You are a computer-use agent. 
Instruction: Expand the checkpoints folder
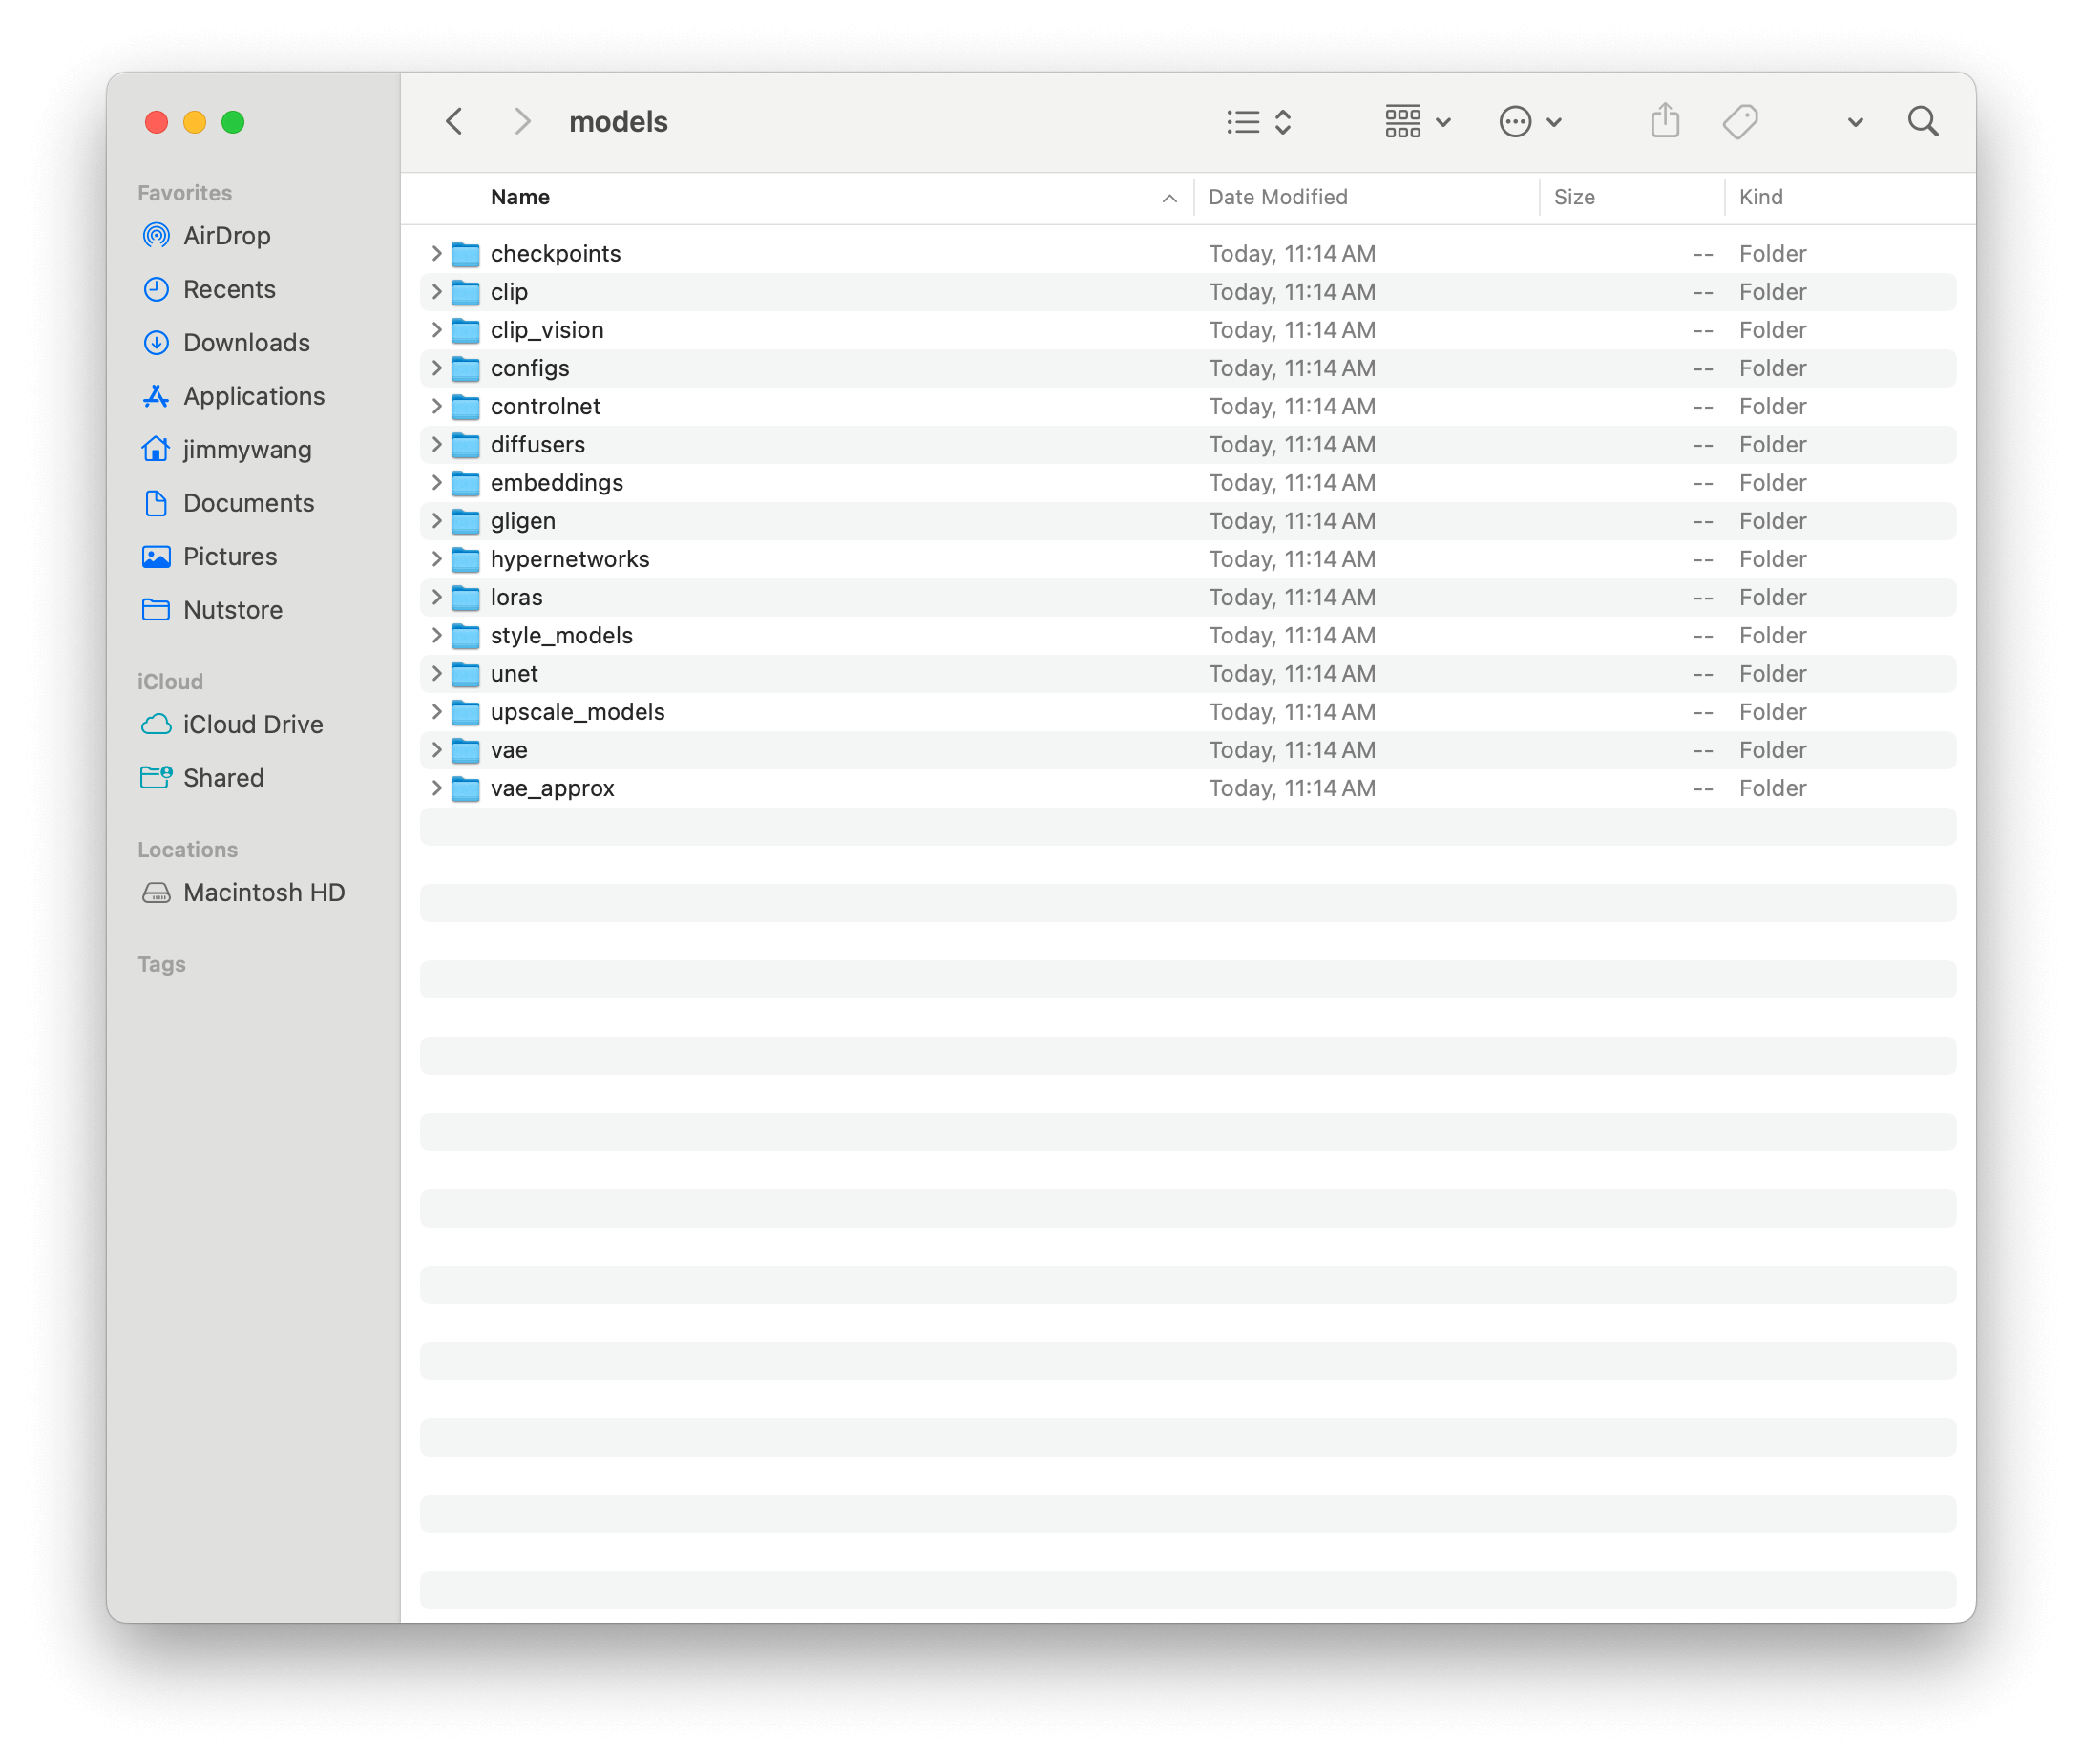click(x=437, y=253)
